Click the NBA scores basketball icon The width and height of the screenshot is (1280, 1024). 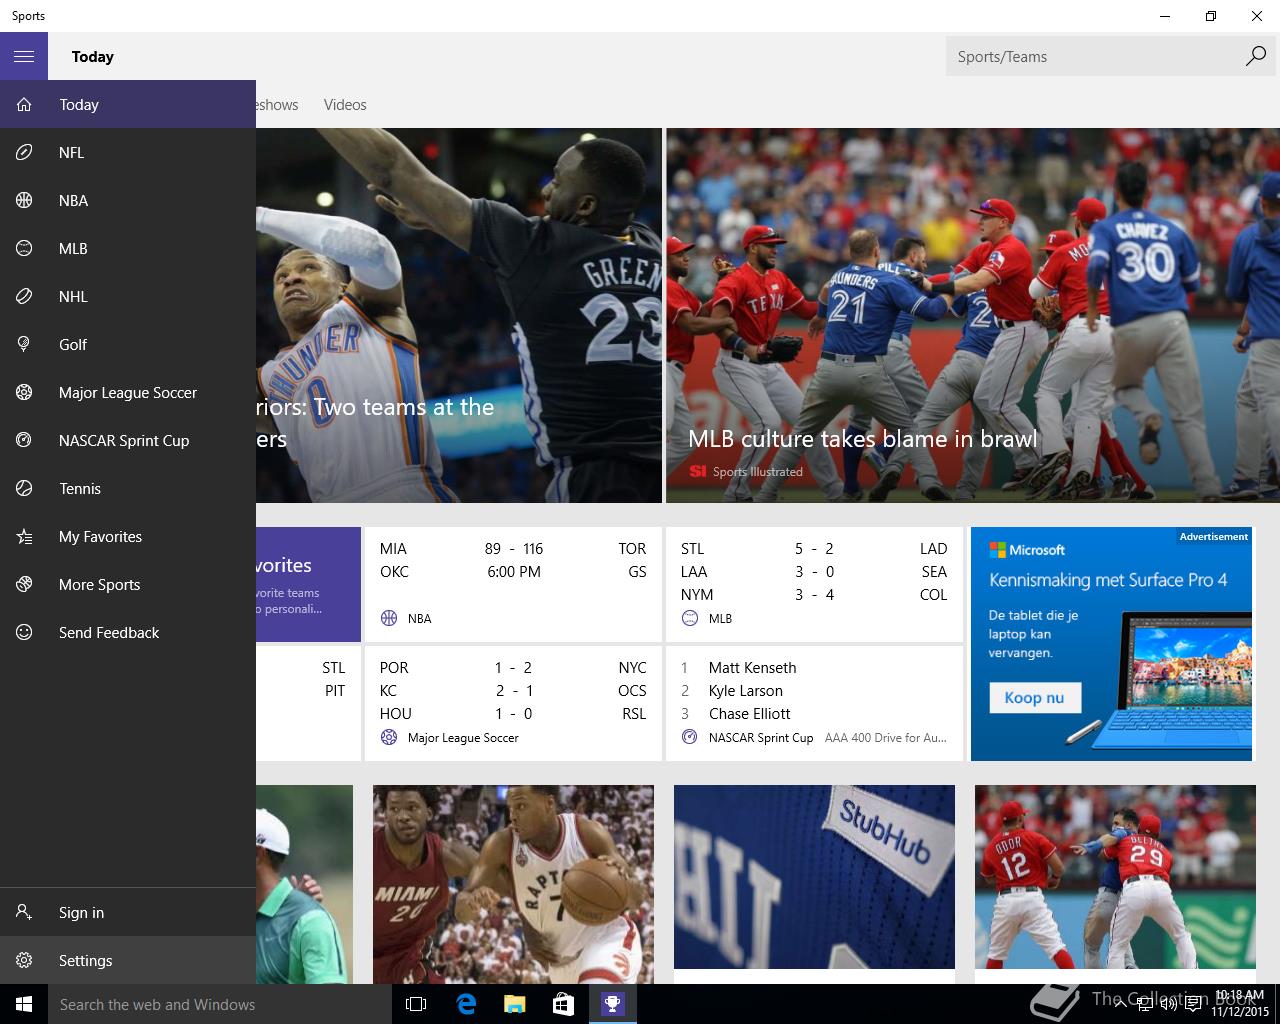389,618
